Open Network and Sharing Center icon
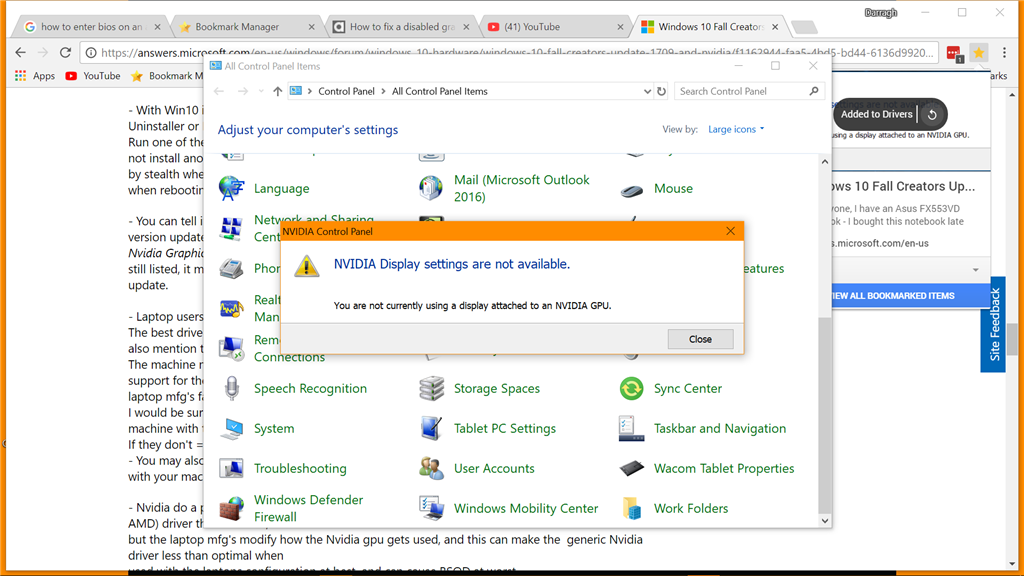Viewport: 1024px width, 576px height. pyautogui.click(x=231, y=229)
